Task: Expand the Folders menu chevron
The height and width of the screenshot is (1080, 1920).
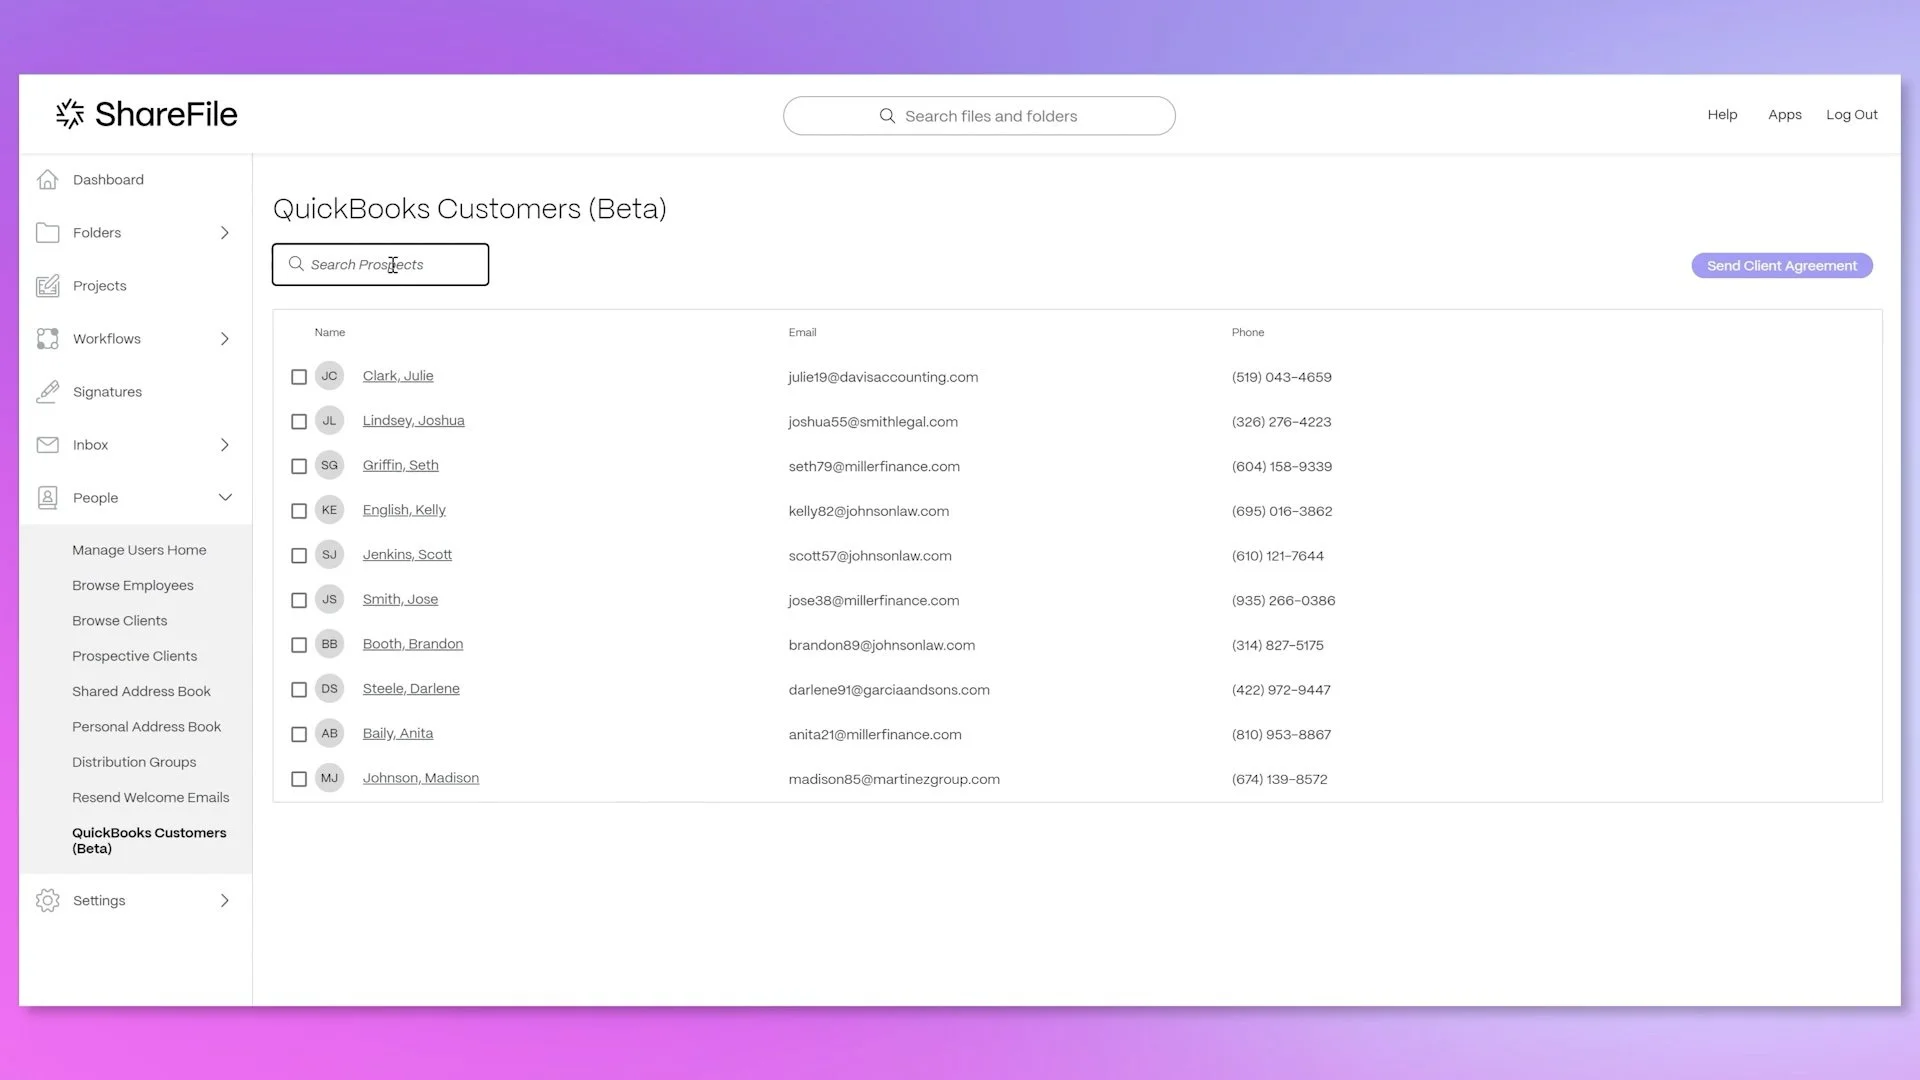Action: pyautogui.click(x=225, y=233)
